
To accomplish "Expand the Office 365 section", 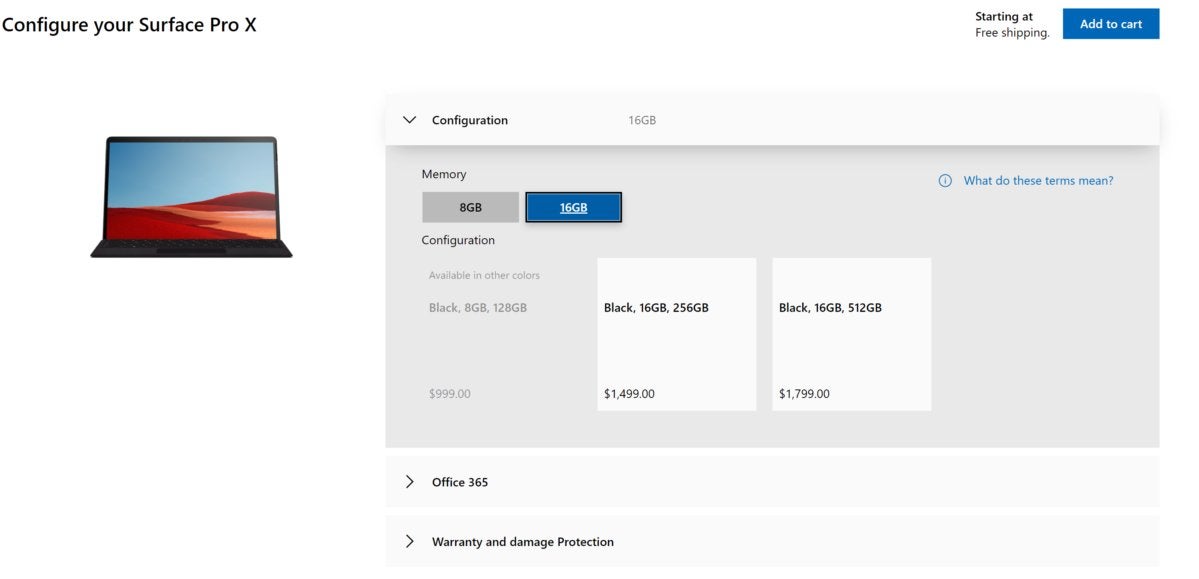I will pyautogui.click(x=772, y=482).
